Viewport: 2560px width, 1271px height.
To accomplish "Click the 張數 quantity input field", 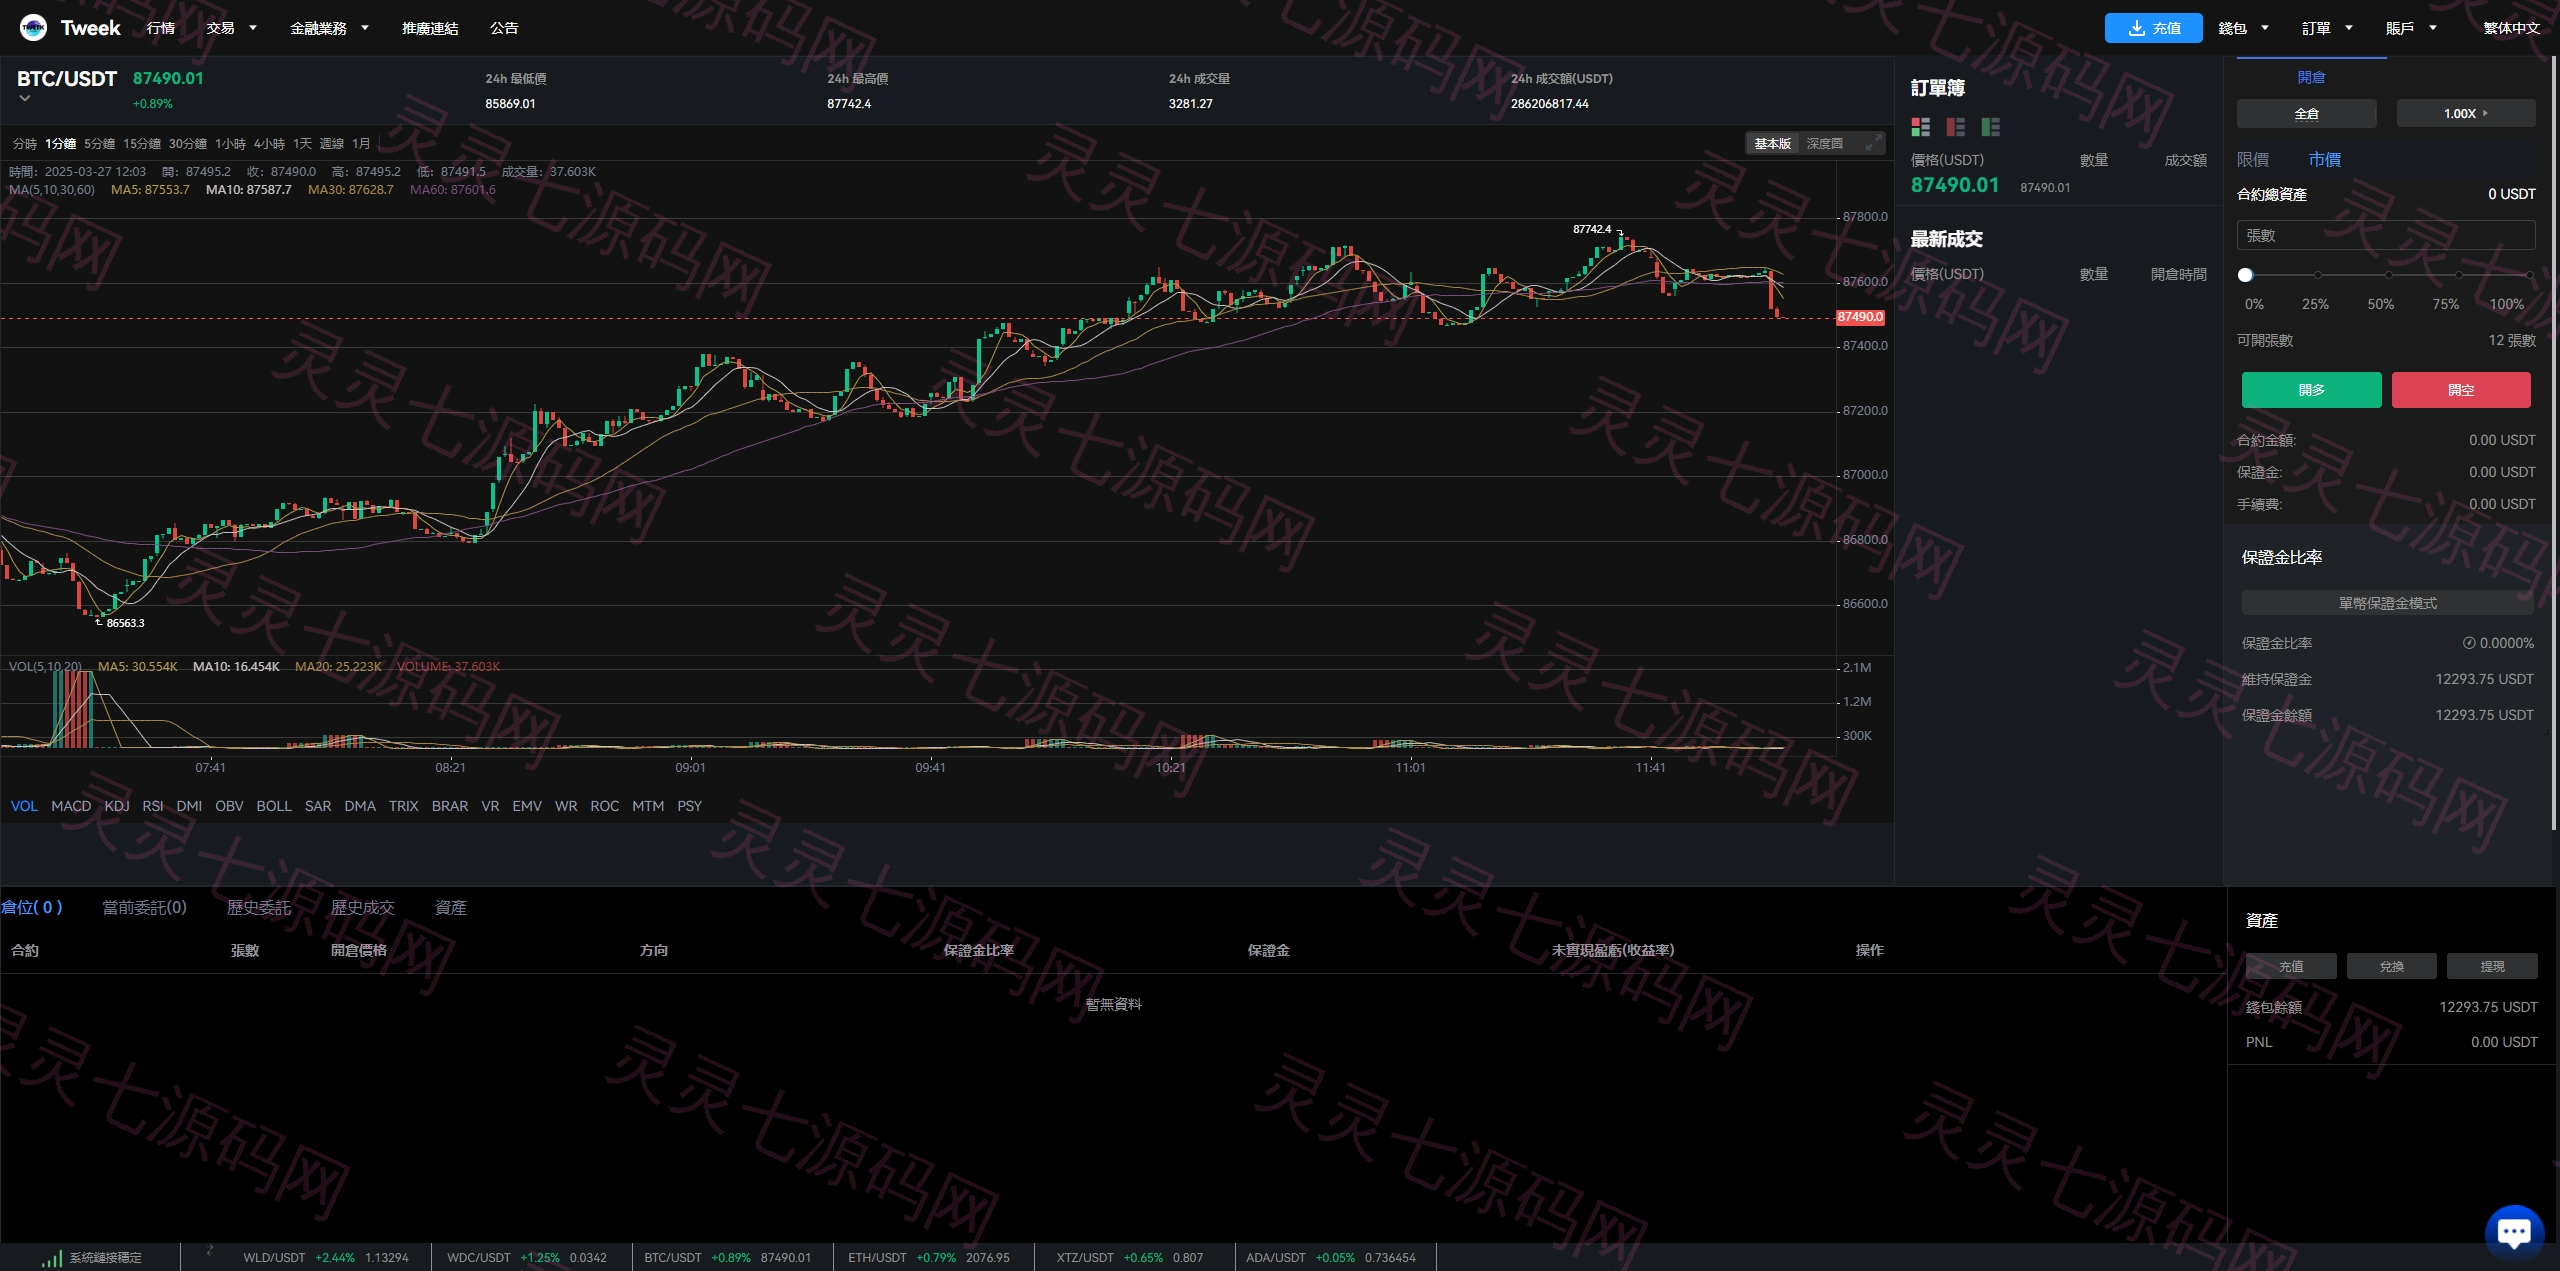I will (x=2386, y=235).
